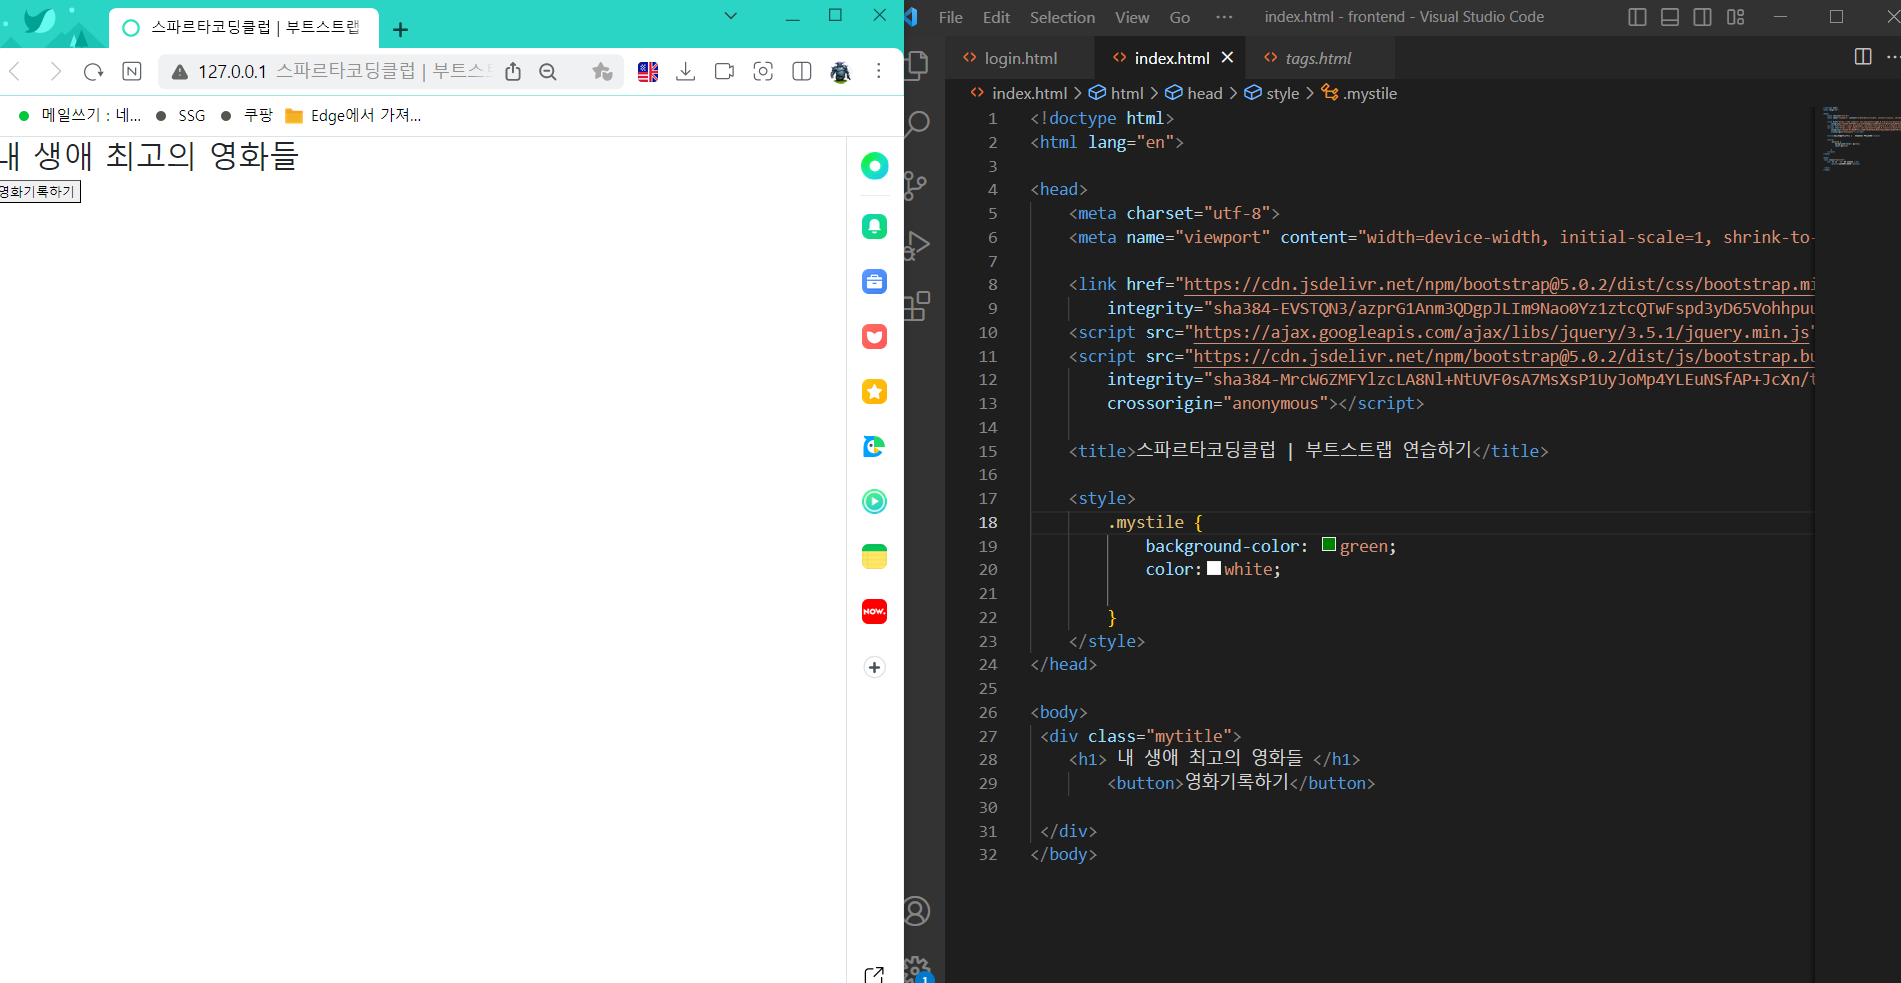Toggle the secondary side bar layout icon
The width and height of the screenshot is (1901, 983).
(1703, 17)
